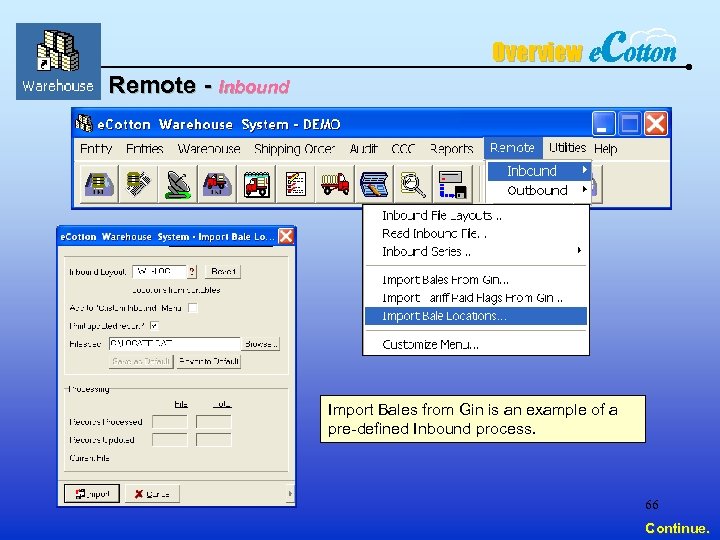This screenshot has height=540, width=720.
Task: Click the Warehouse desktop shortcut icon
Action: (58, 61)
